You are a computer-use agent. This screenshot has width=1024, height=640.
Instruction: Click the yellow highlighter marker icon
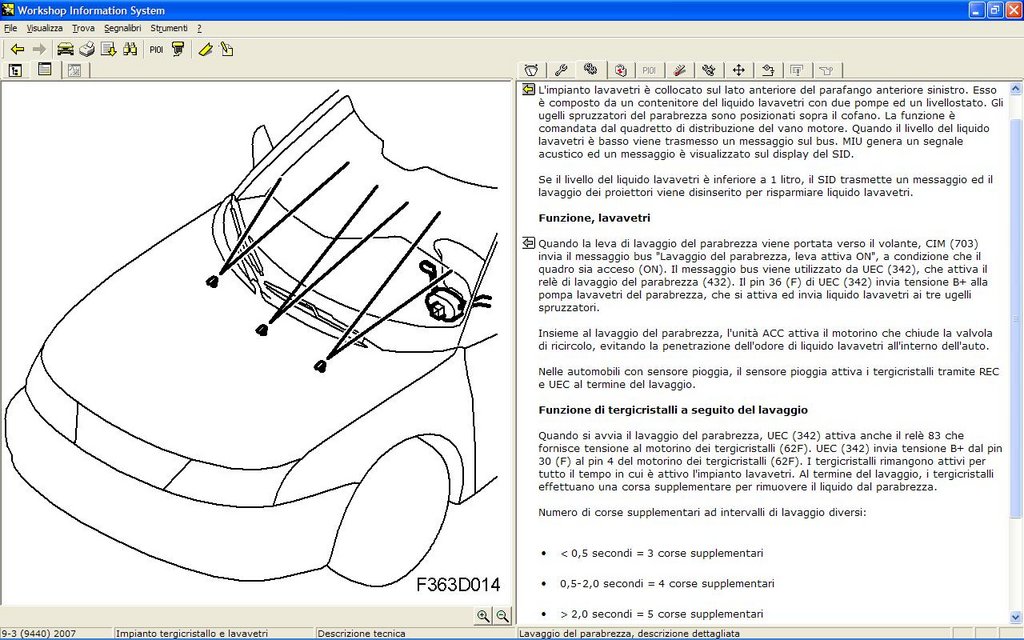point(206,49)
